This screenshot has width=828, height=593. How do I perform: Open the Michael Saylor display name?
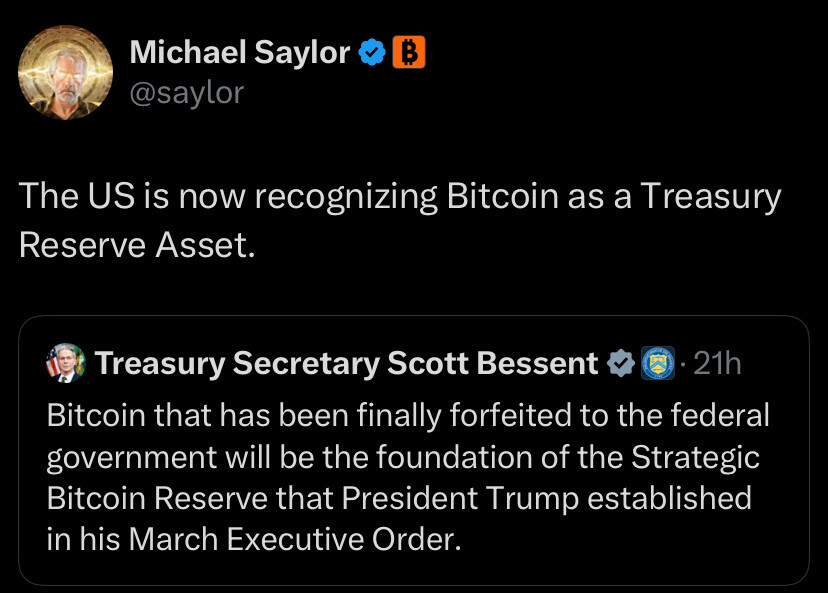point(240,53)
